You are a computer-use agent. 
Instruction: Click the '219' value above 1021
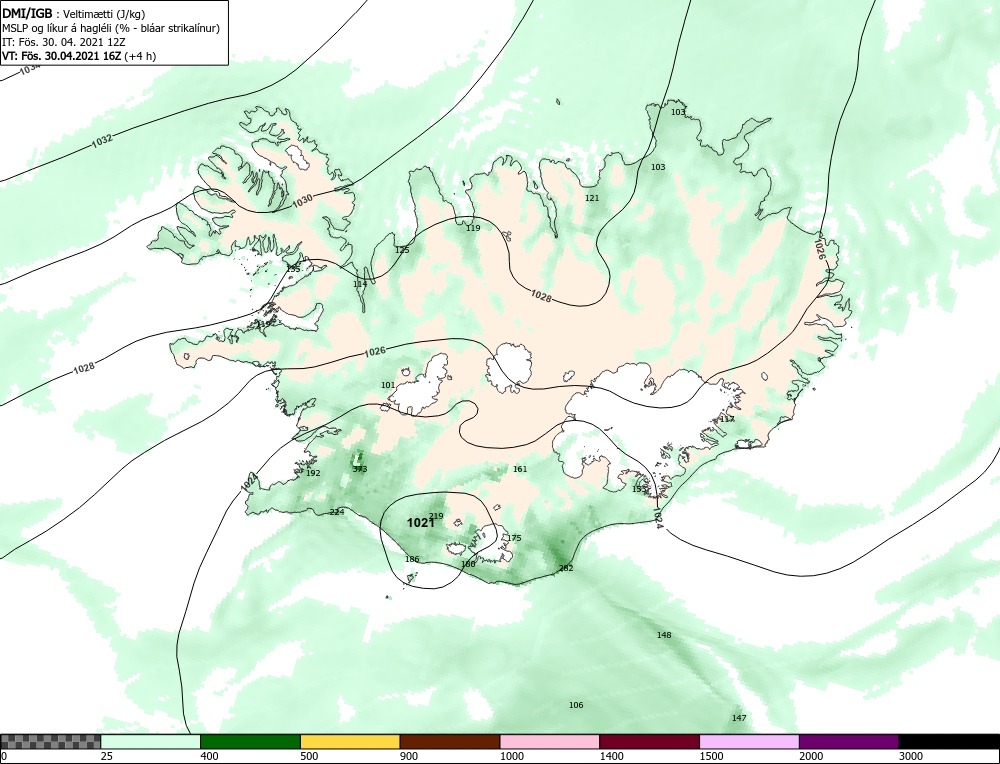pos(436,516)
